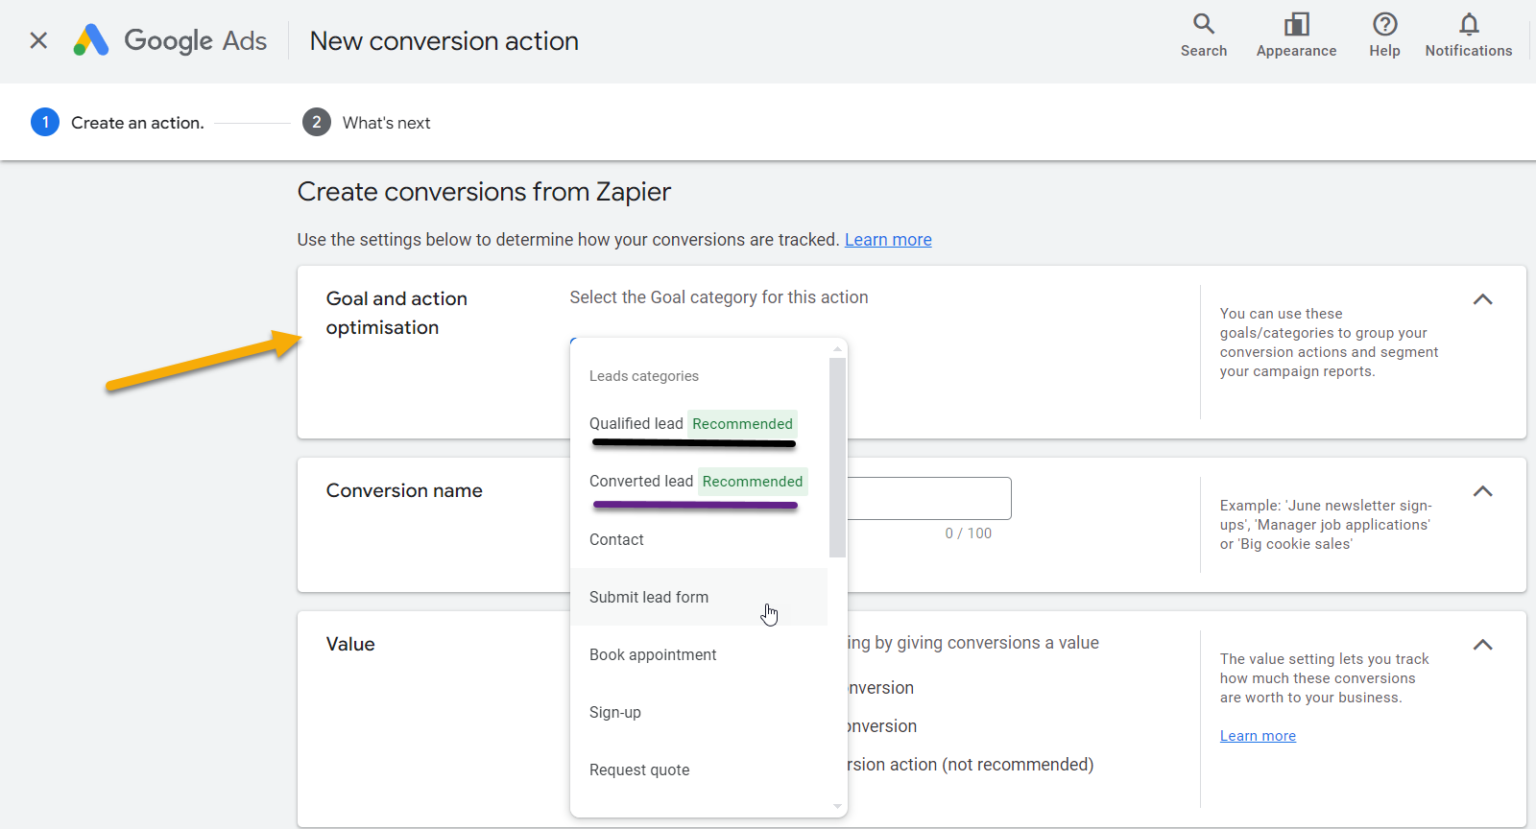1536x829 pixels.
Task: Go to step 2 What's next
Action: coord(367,123)
